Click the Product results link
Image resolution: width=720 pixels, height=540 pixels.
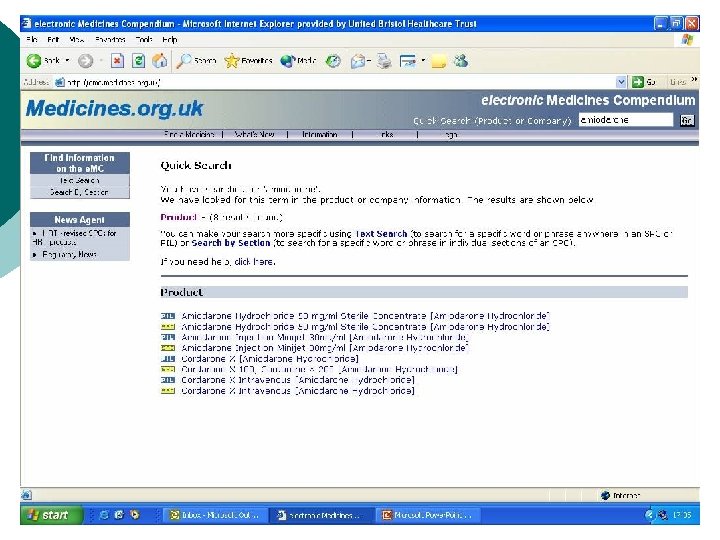pos(179,217)
